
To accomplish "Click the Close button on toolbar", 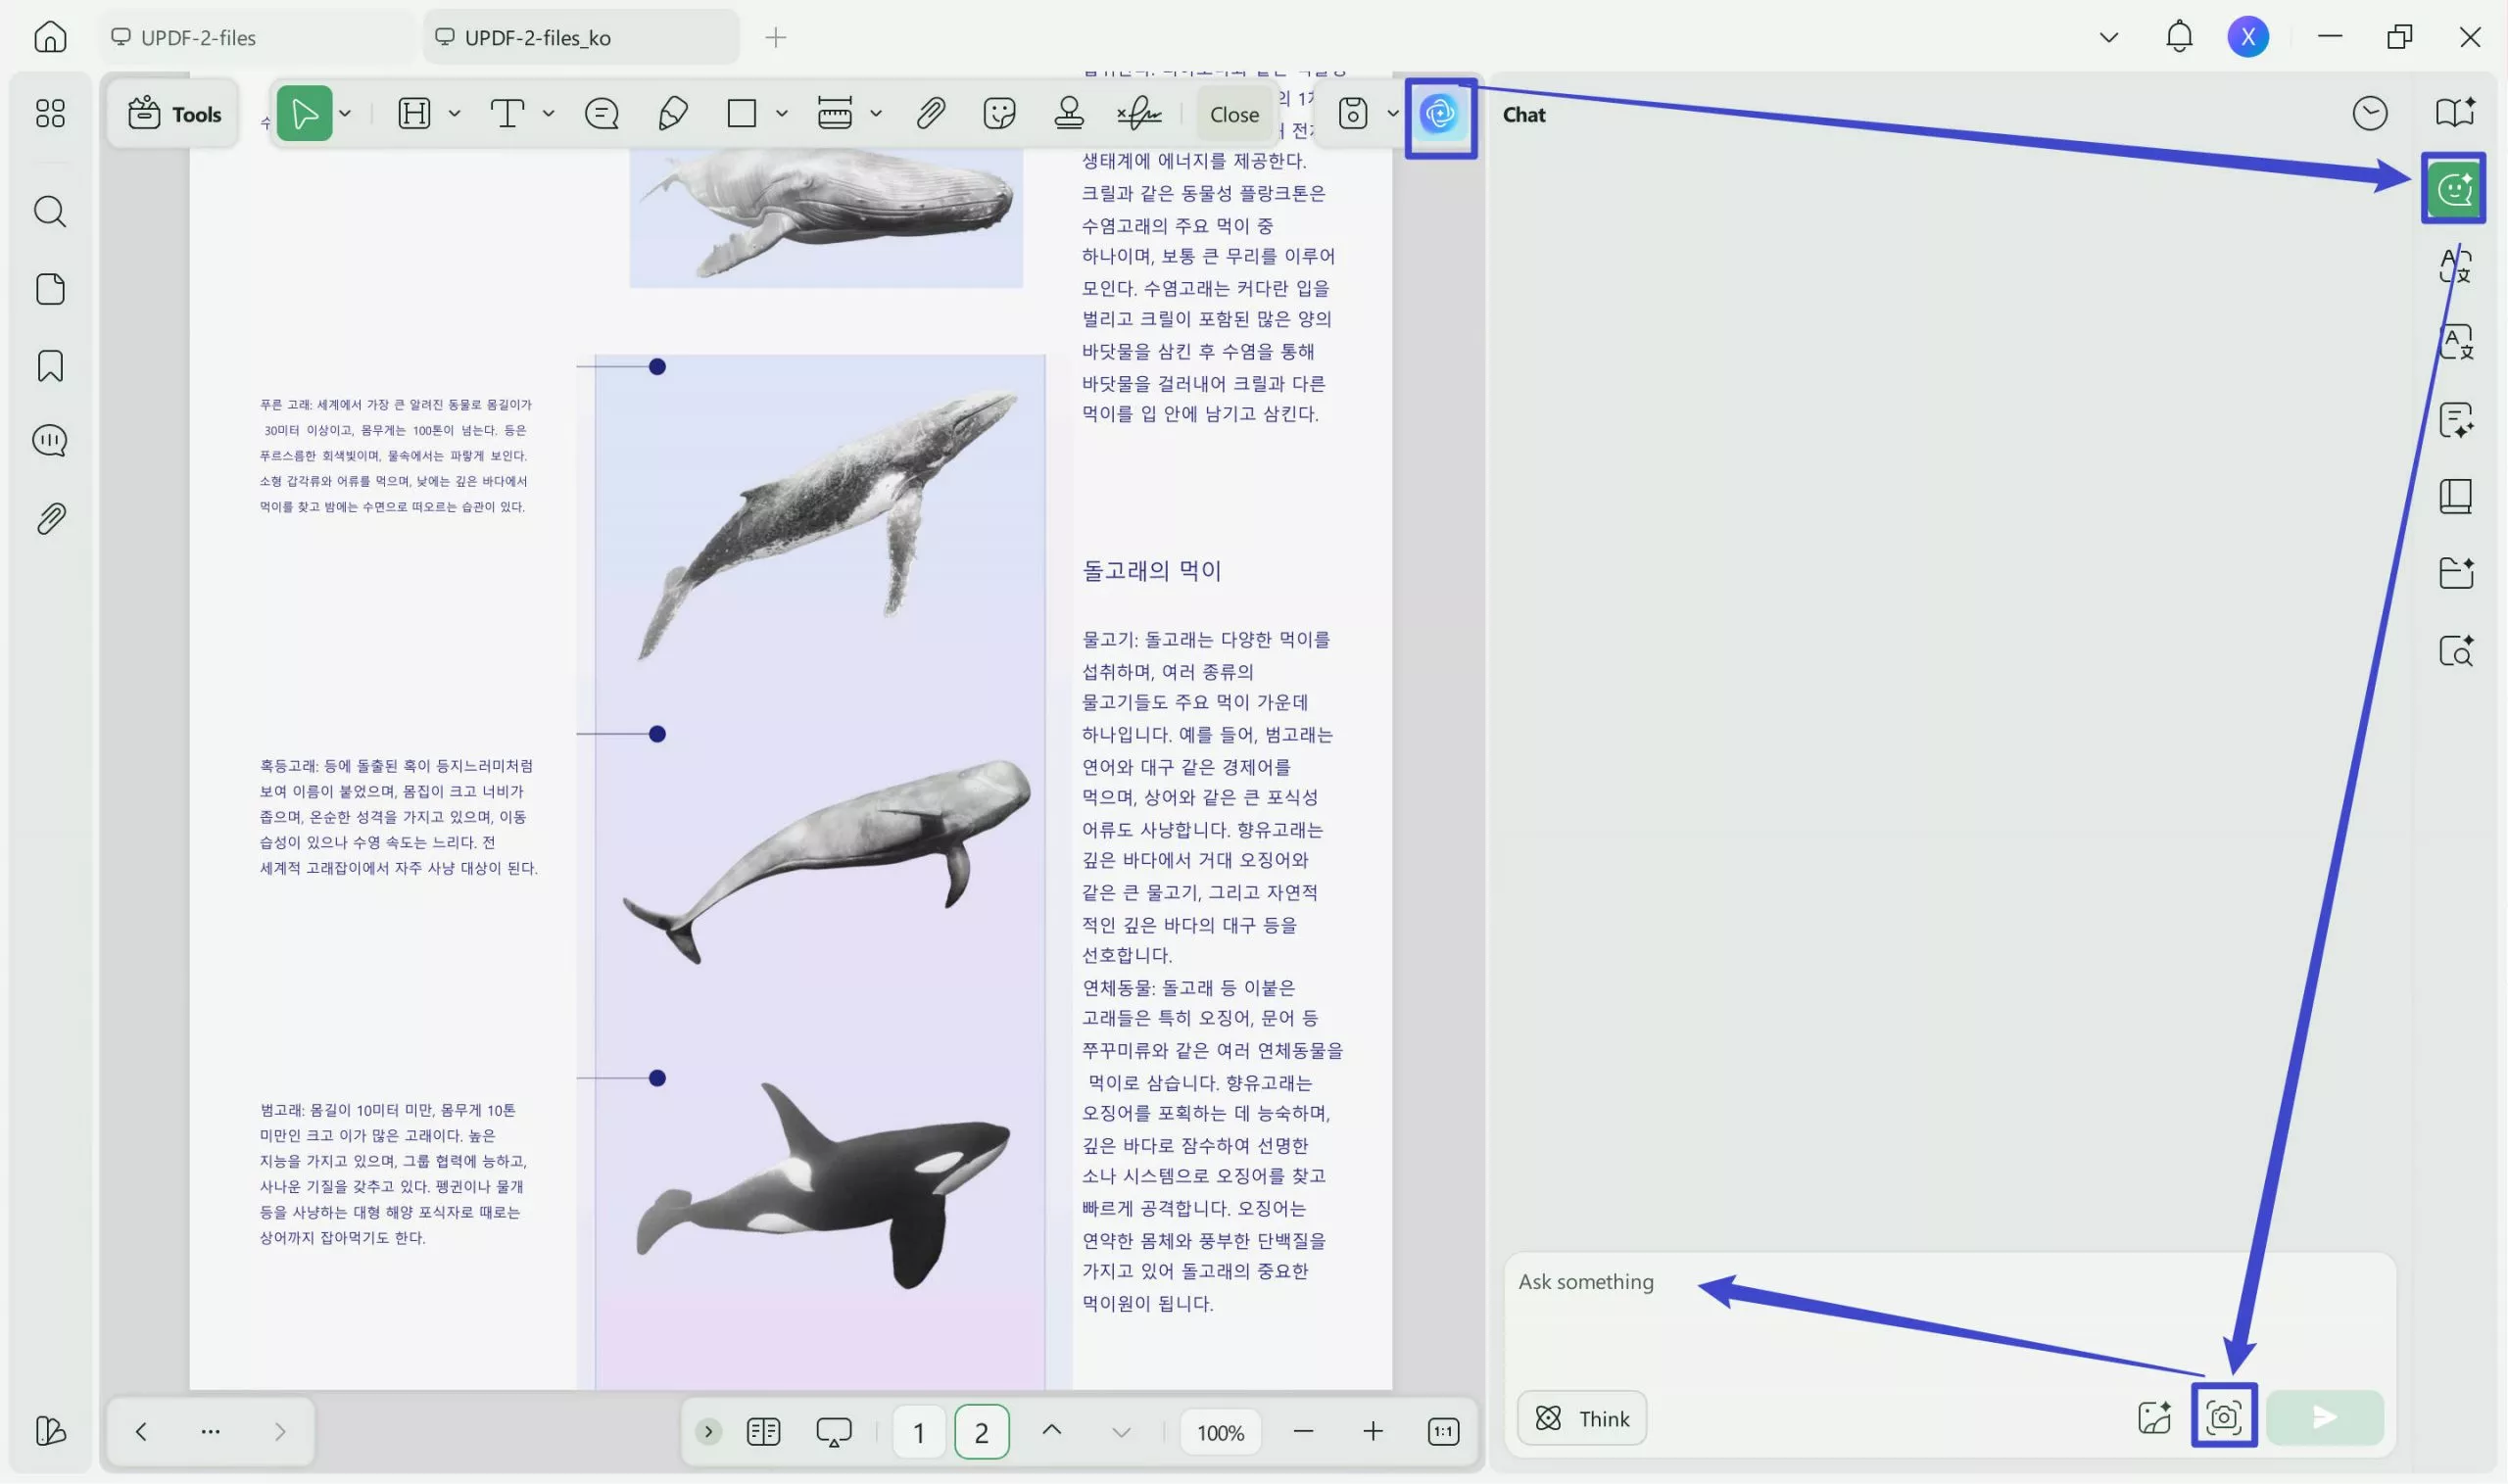I will click(1234, 113).
